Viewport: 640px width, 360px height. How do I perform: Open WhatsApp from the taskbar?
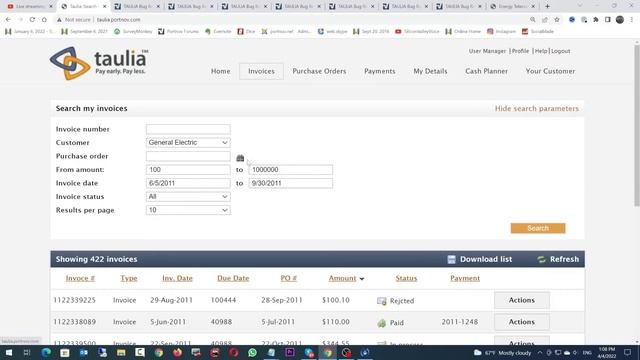click(253, 353)
